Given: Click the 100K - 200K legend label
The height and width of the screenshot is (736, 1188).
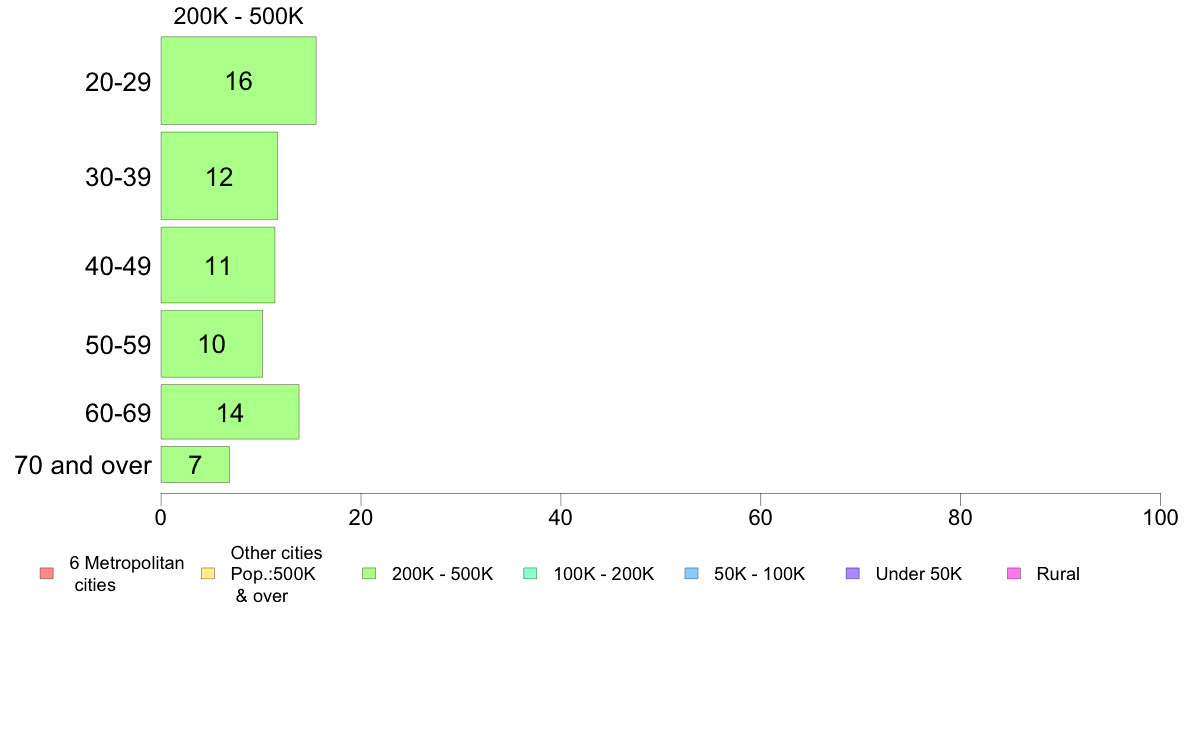Looking at the screenshot, I should (604, 574).
